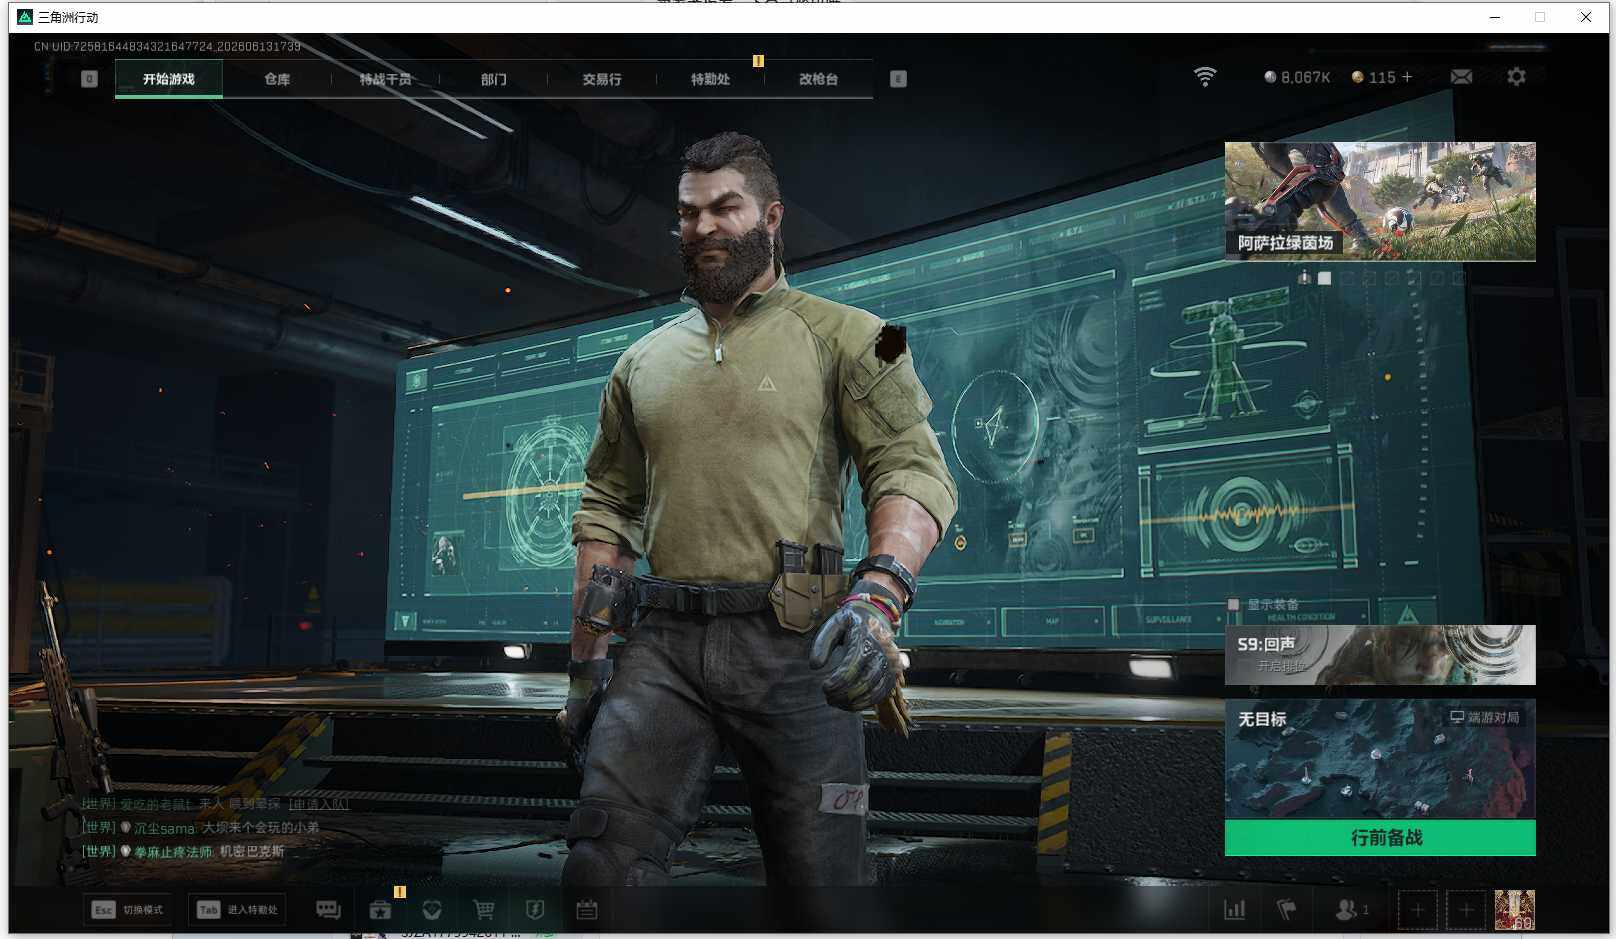Click the Tab 进入特勤处 button

click(x=237, y=909)
